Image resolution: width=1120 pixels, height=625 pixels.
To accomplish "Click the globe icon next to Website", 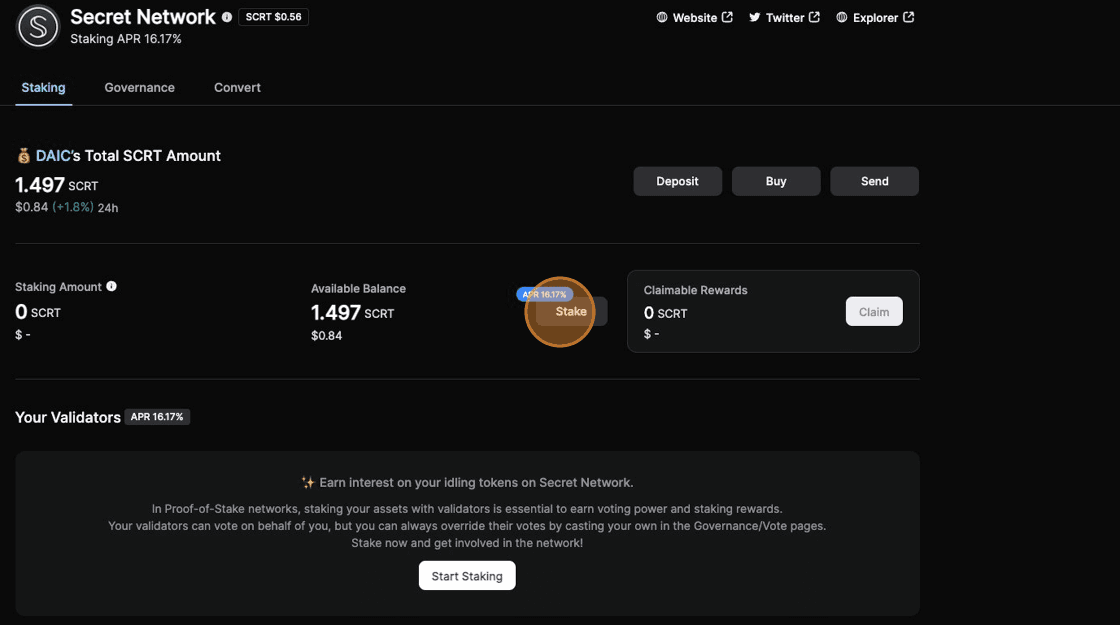I will point(662,18).
